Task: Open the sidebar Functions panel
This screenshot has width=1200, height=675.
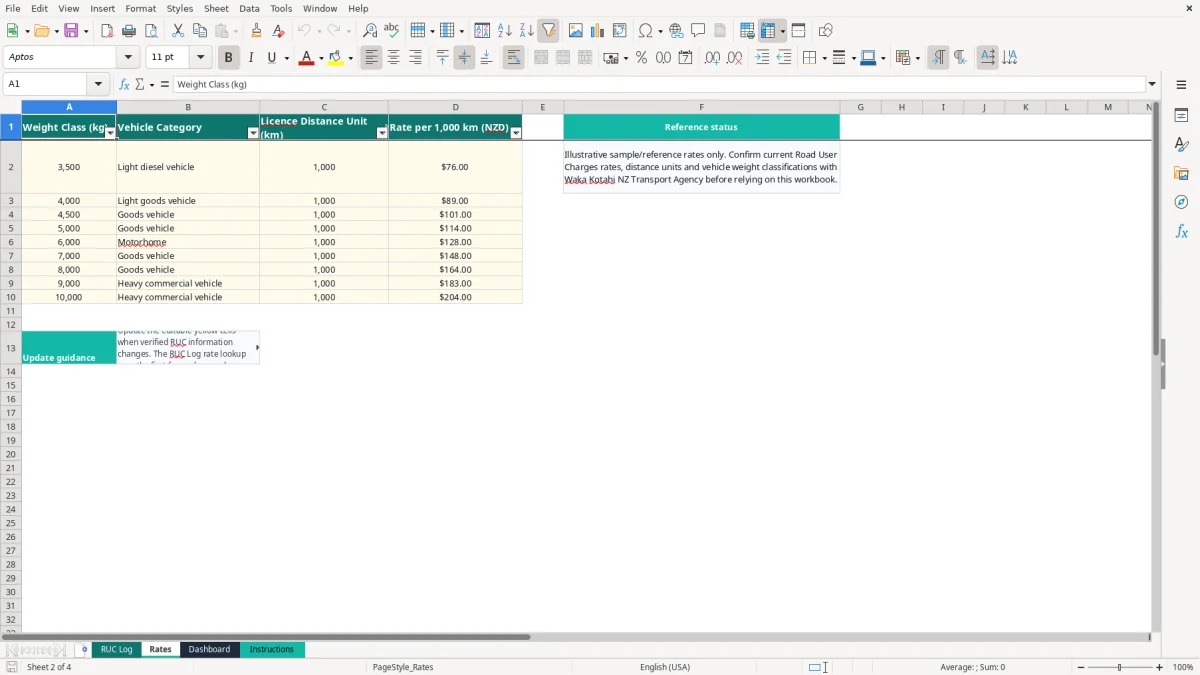Action: tap(1181, 231)
